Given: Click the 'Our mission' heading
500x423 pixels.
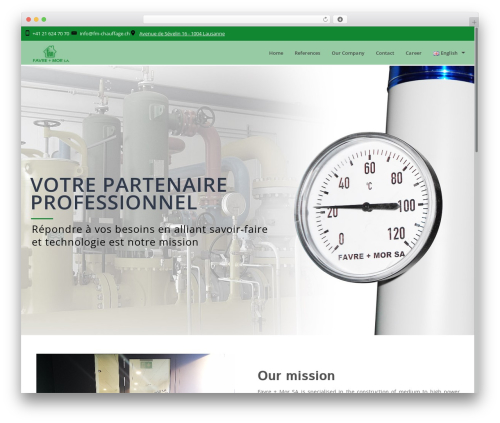Looking at the screenshot, I should (x=296, y=376).
